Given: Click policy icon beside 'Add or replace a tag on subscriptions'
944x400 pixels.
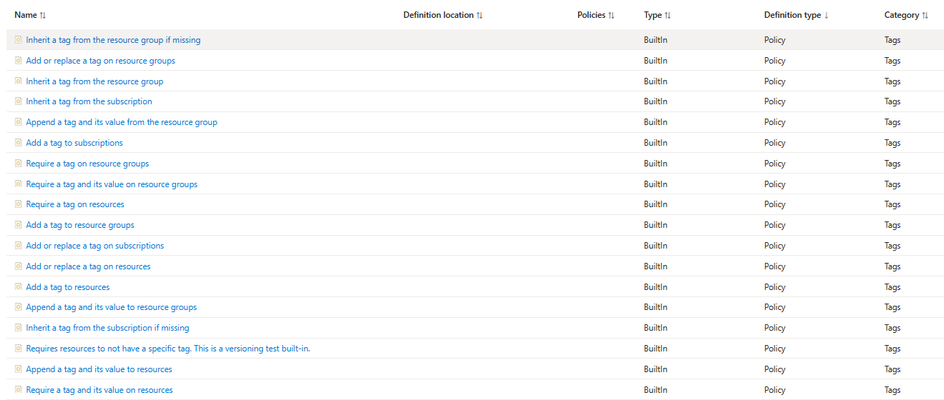Looking at the screenshot, I should click(x=18, y=246).
